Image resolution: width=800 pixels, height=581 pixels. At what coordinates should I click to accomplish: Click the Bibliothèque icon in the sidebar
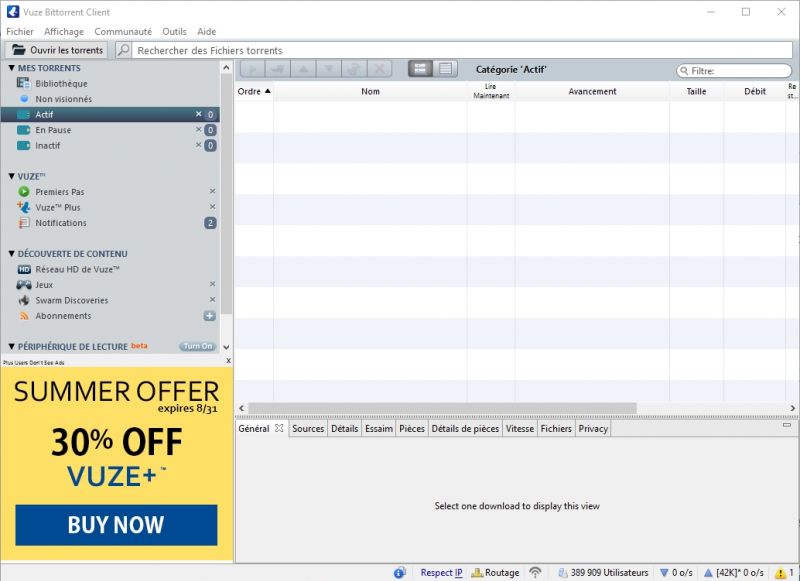[x=23, y=83]
